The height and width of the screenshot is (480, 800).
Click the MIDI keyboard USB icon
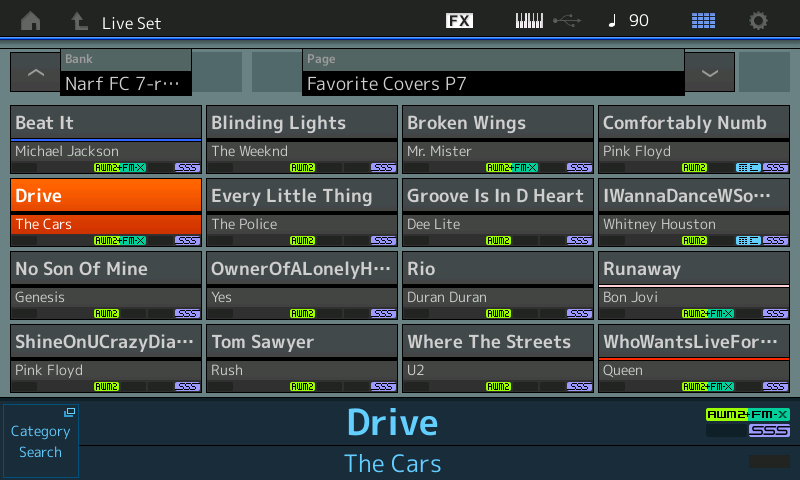(x=547, y=21)
